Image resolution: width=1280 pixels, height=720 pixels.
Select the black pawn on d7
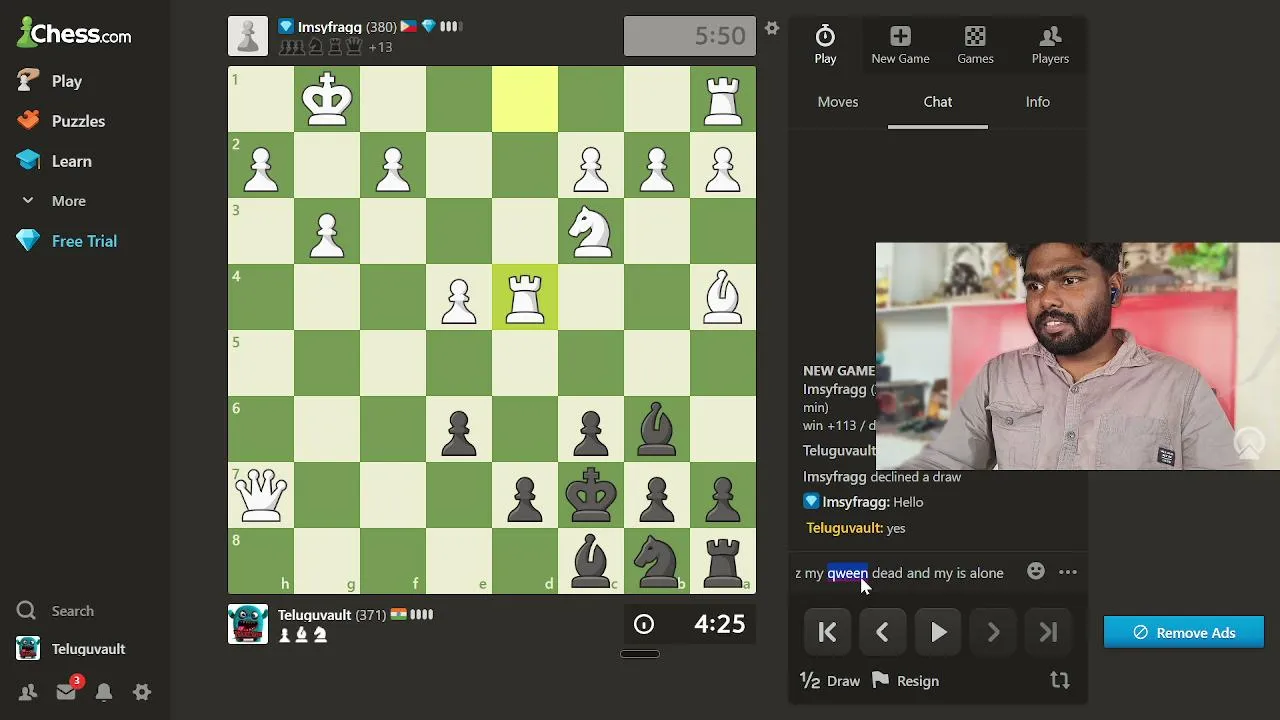coord(525,495)
